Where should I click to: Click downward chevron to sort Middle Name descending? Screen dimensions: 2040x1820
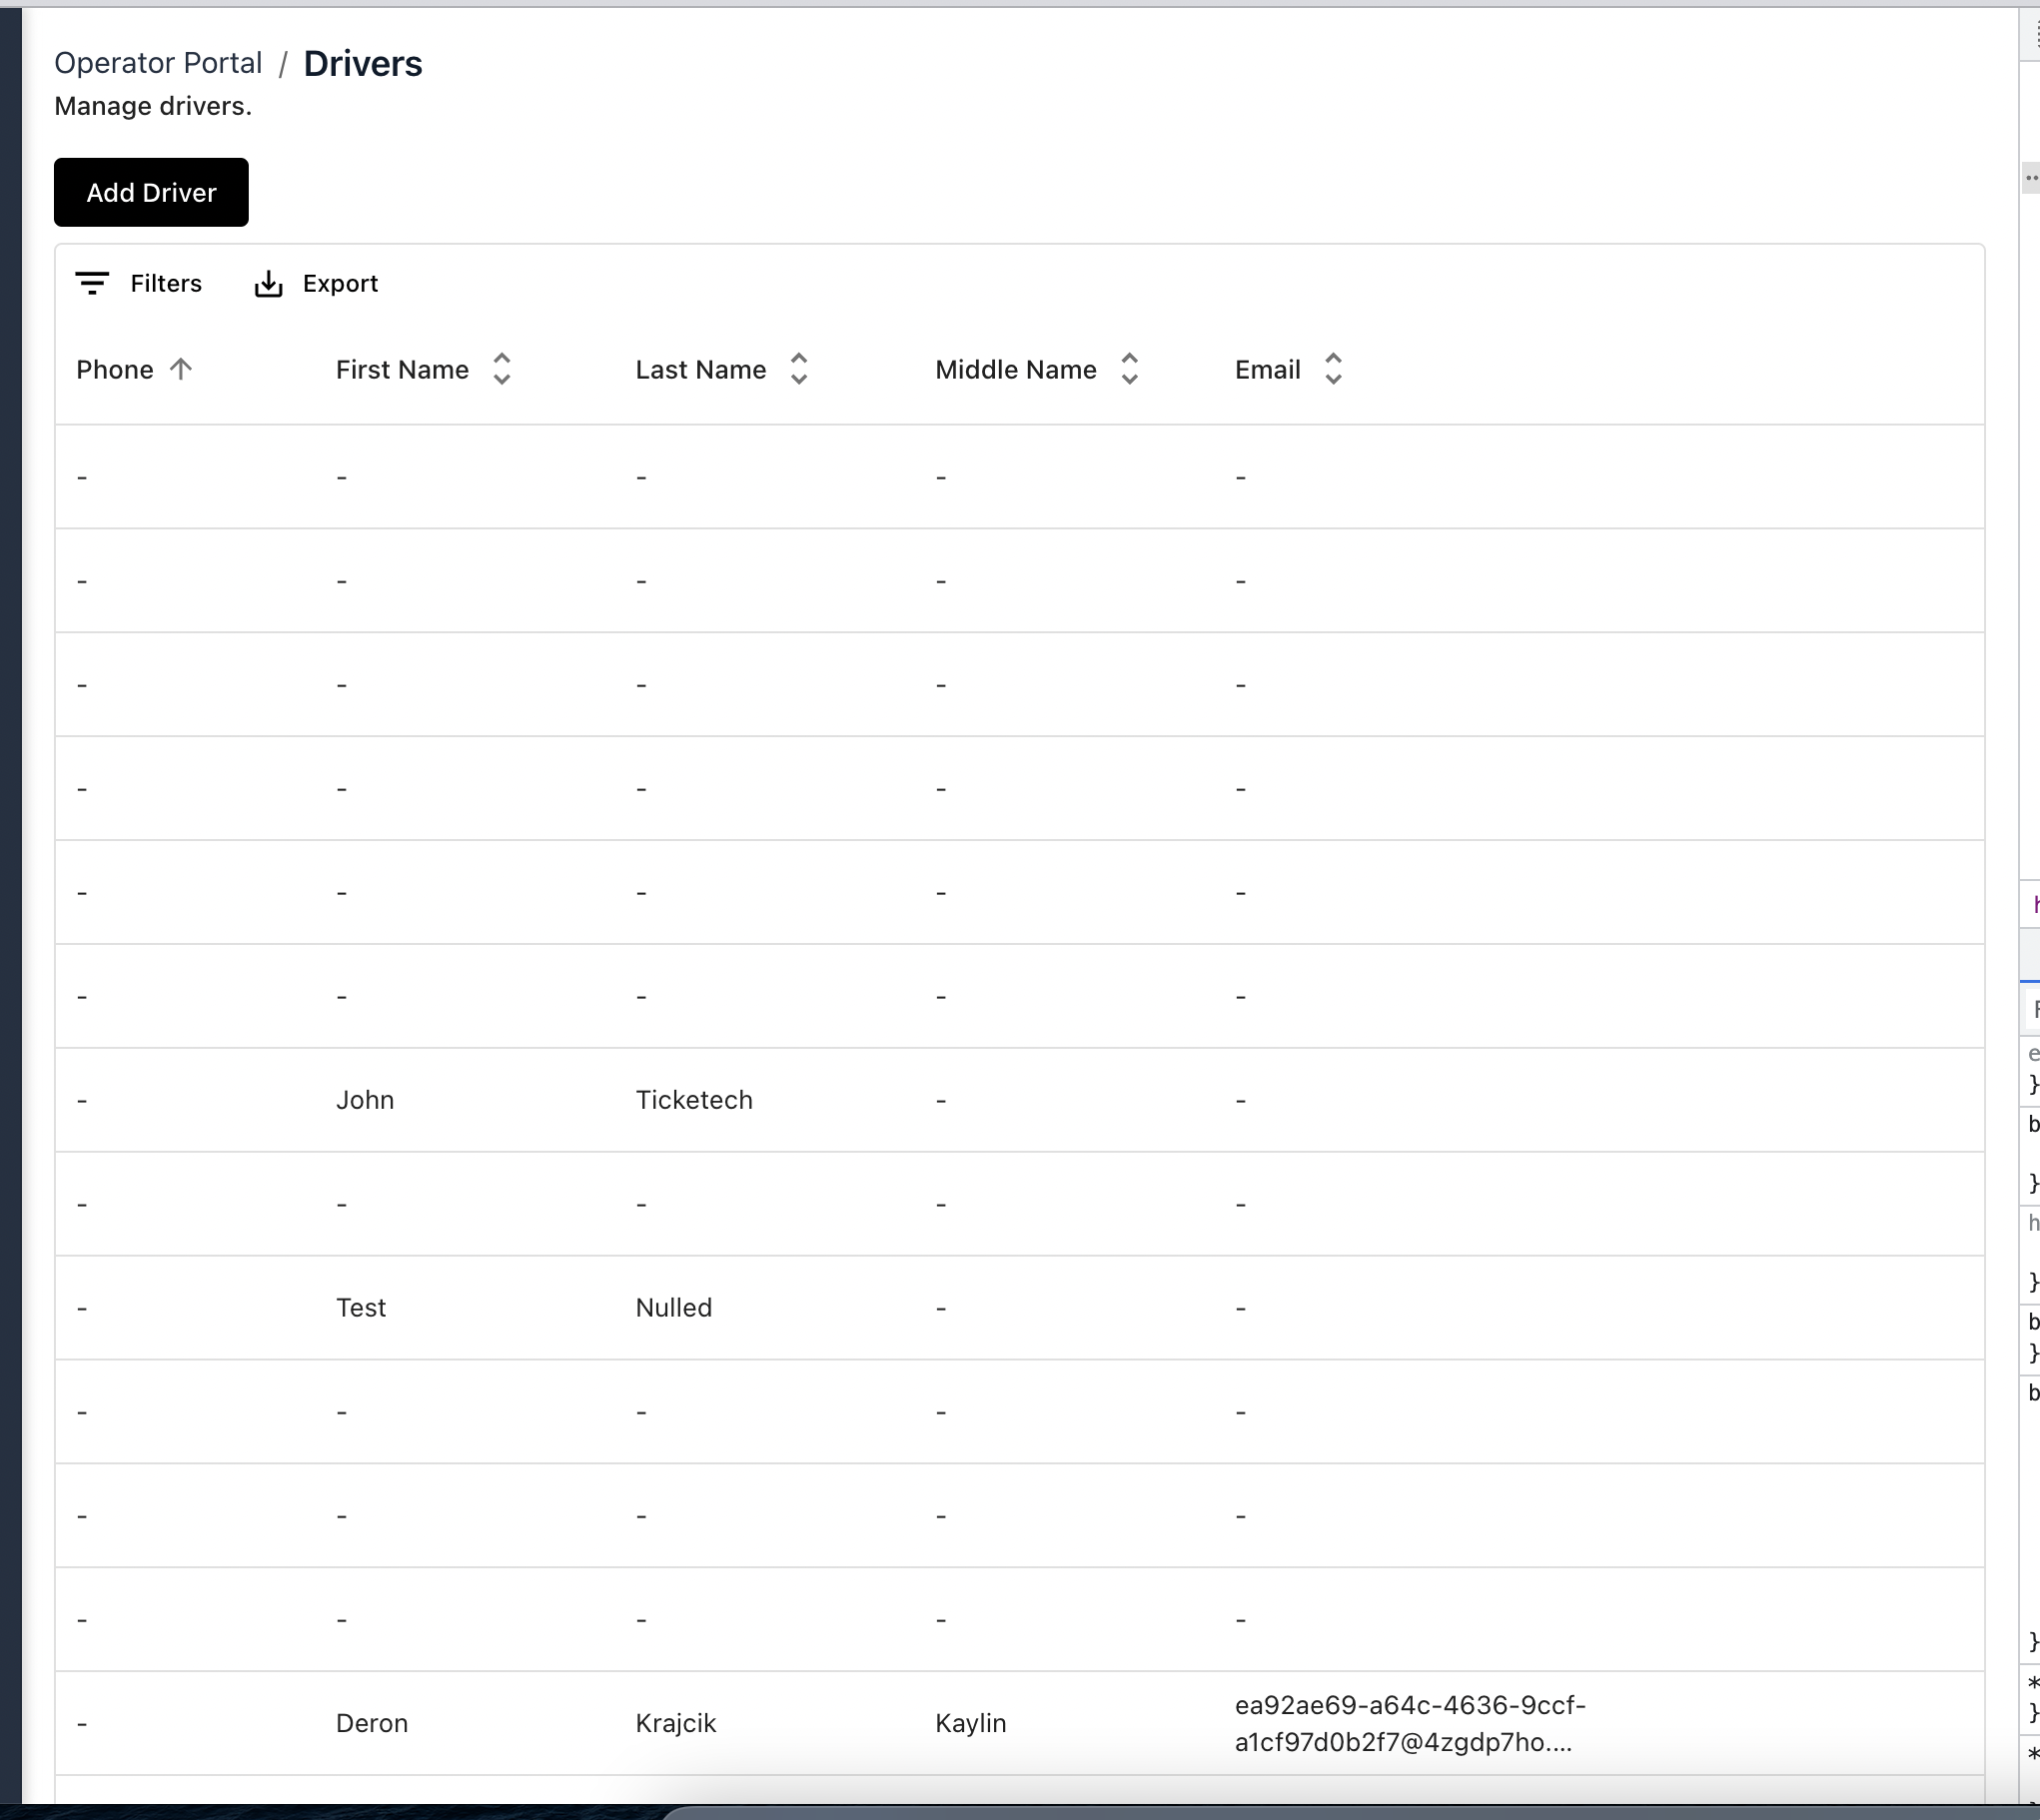pyautogui.click(x=1129, y=380)
